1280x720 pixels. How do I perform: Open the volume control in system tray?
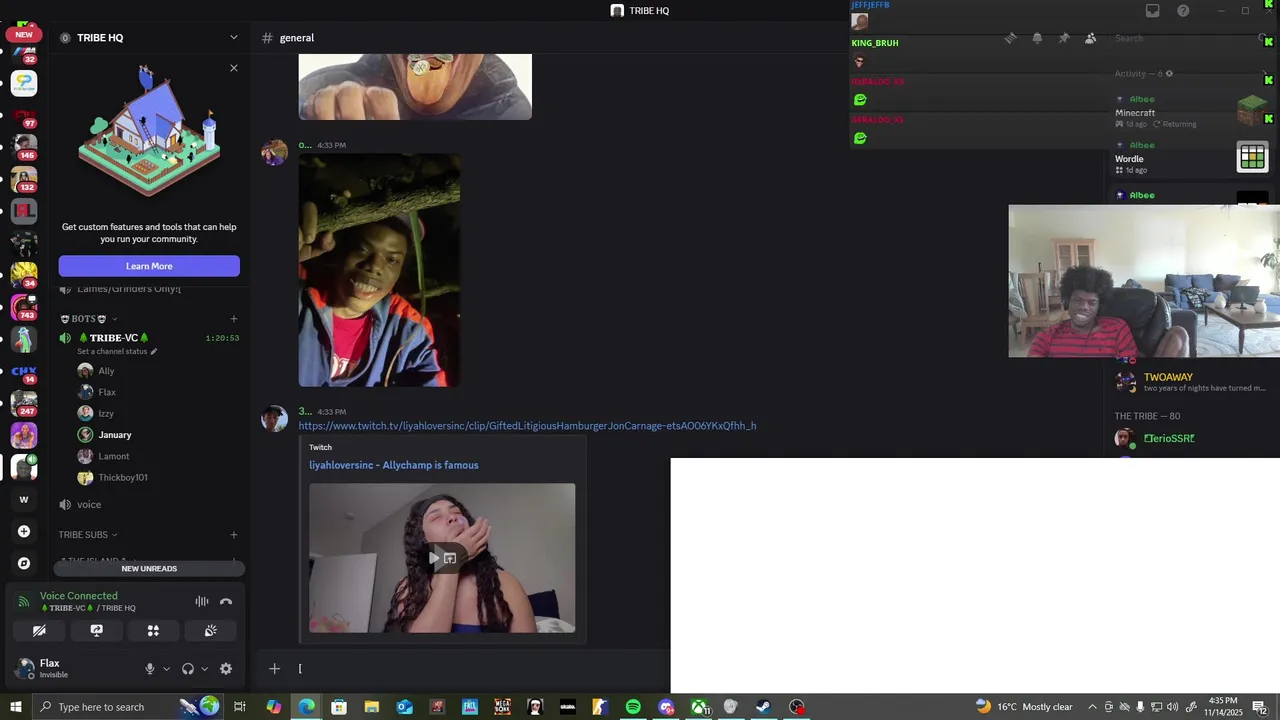point(1173,707)
